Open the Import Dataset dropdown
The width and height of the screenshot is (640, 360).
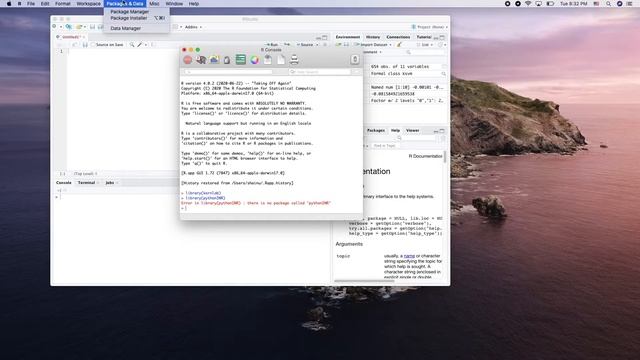373,44
